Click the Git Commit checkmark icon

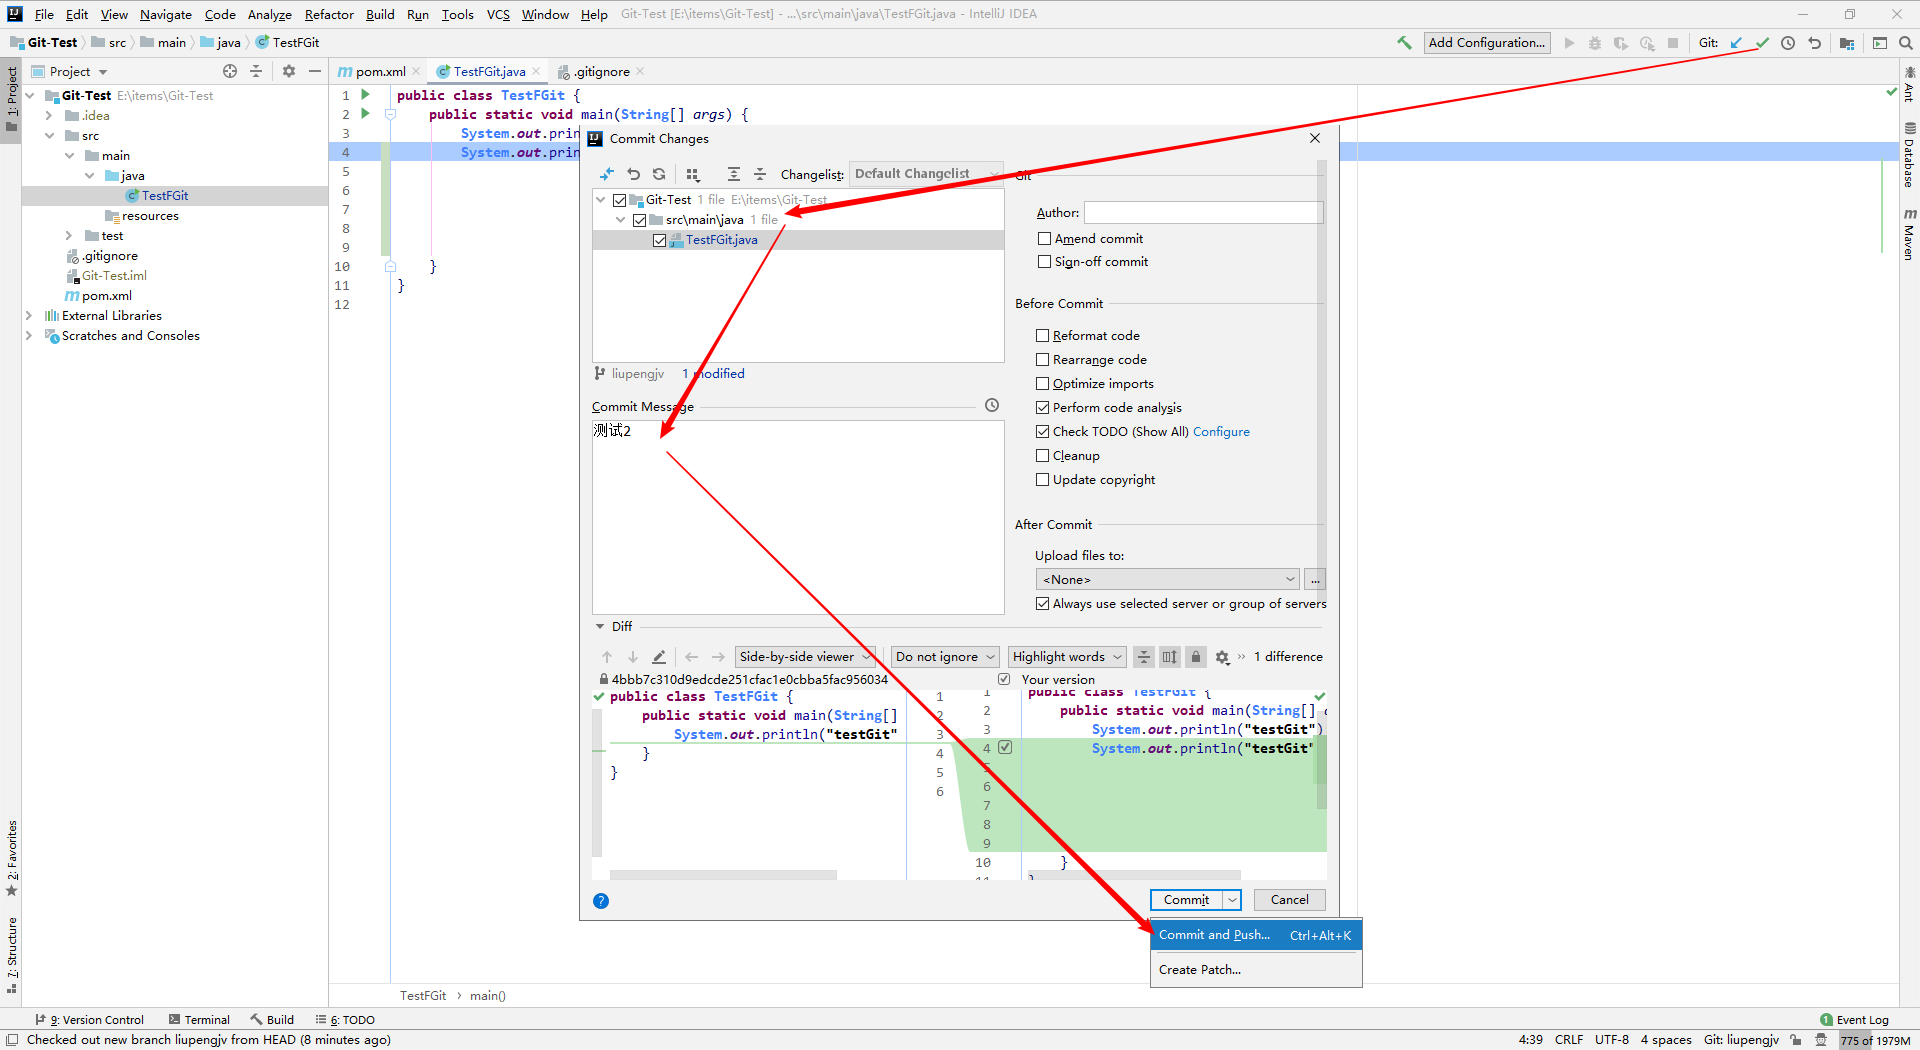(x=1762, y=43)
